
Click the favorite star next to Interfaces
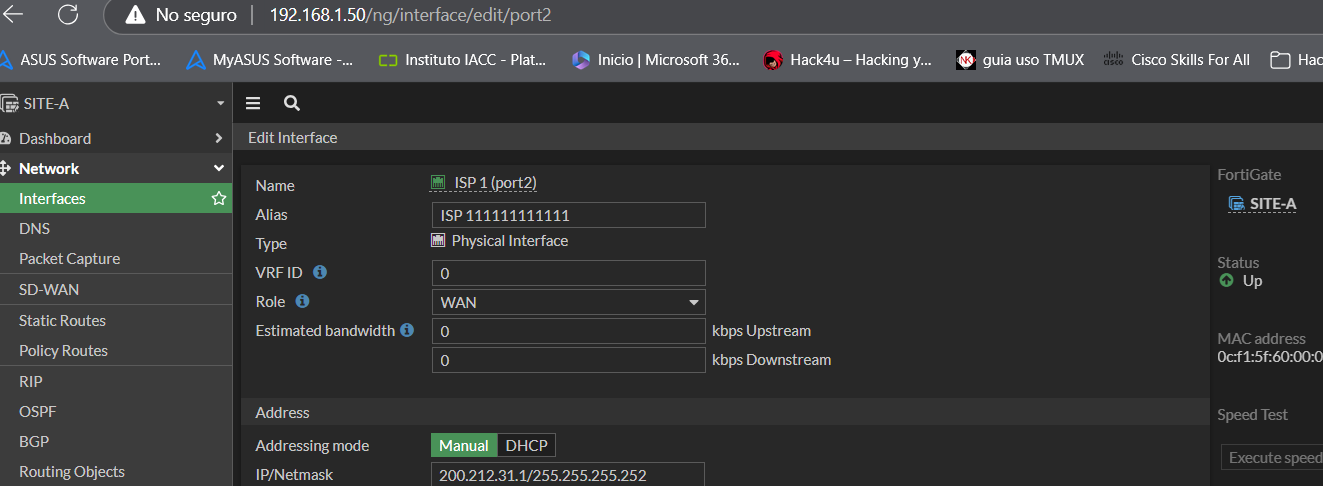219,199
